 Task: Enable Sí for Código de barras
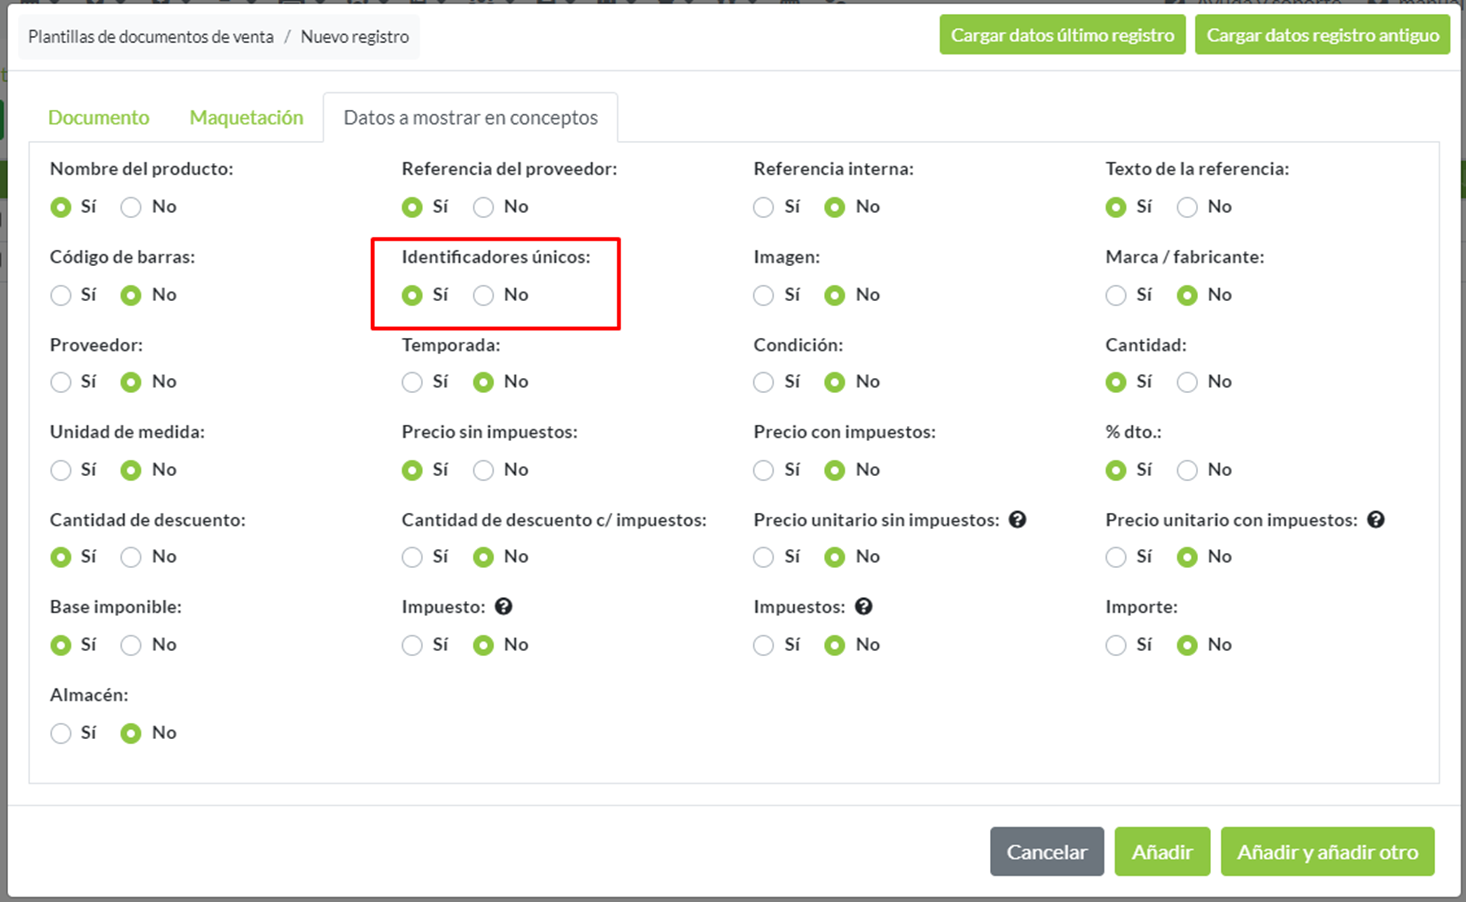point(61,295)
